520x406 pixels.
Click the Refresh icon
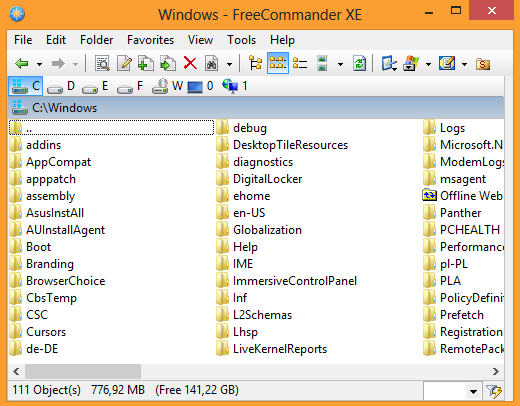pos(359,63)
